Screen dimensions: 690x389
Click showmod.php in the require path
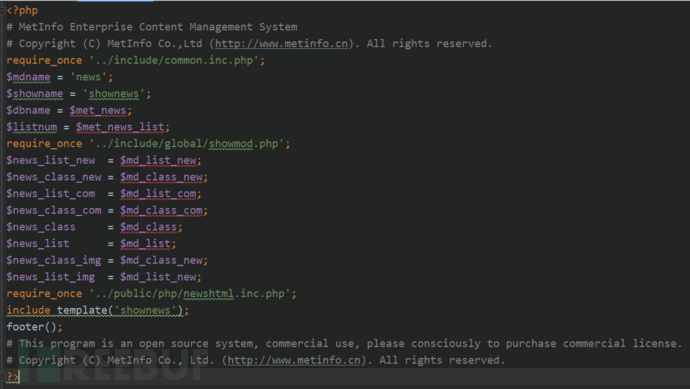243,144
